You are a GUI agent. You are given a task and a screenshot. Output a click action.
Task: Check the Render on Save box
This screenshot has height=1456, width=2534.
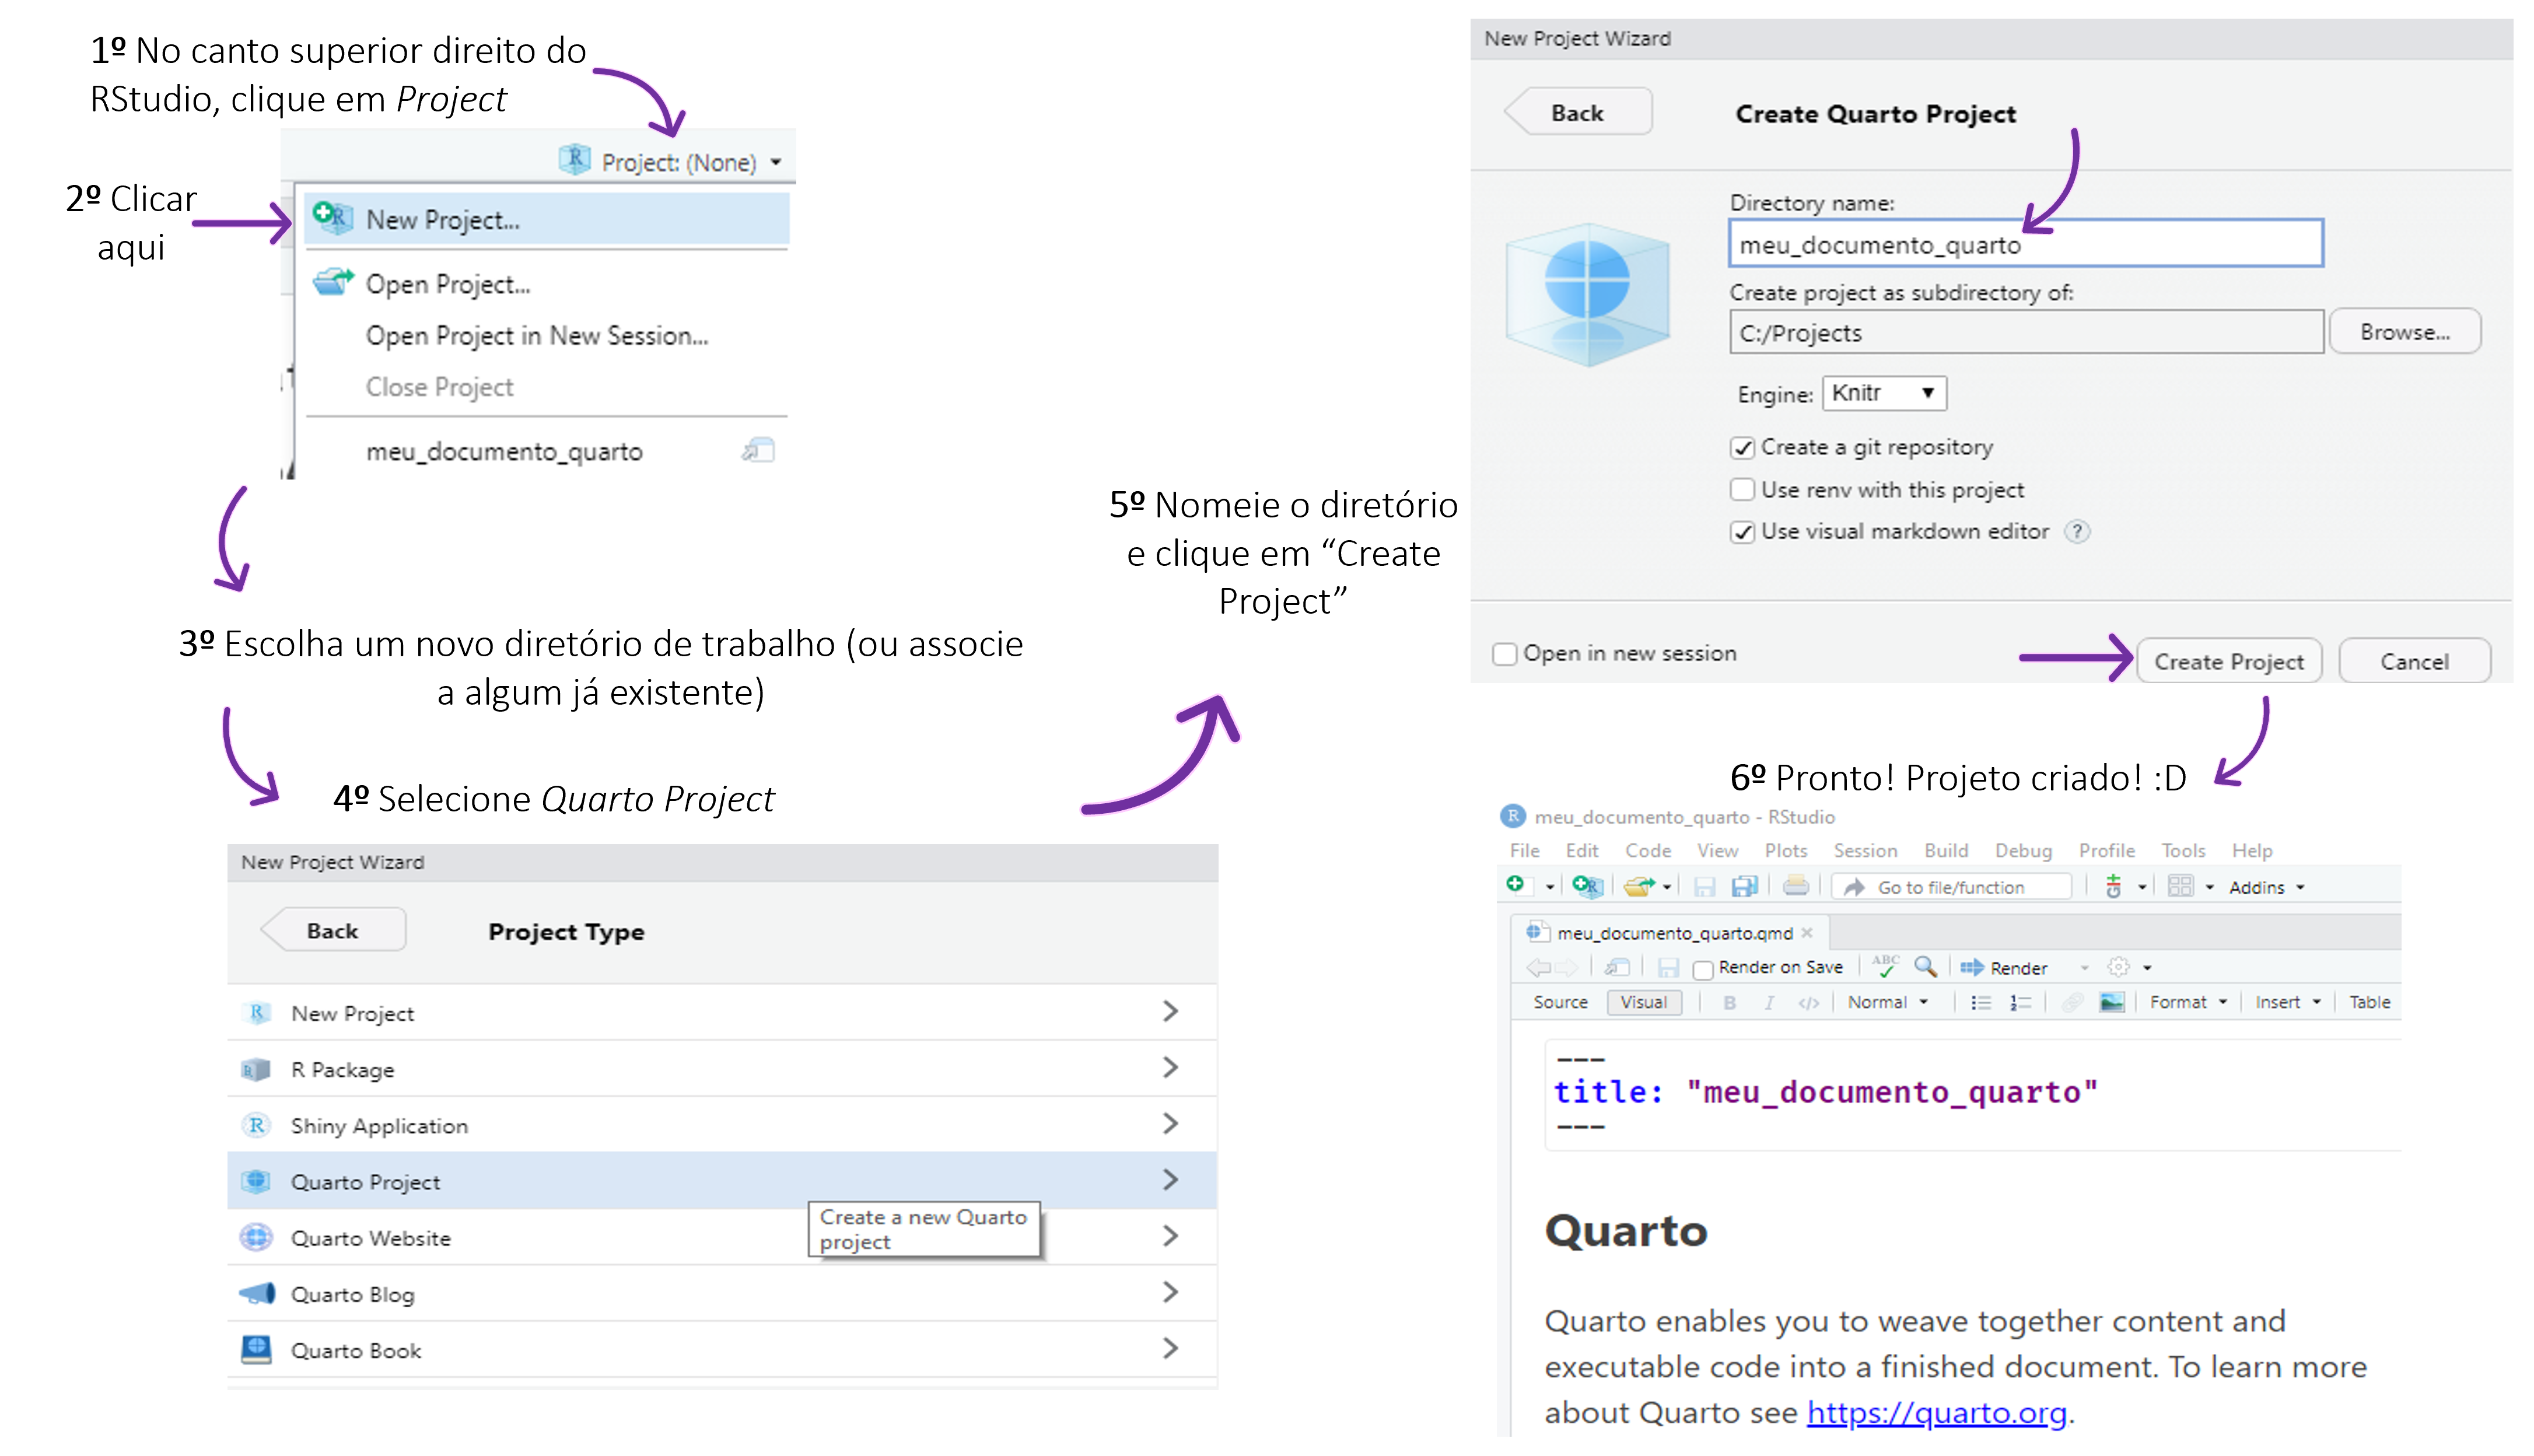pyautogui.click(x=1703, y=969)
